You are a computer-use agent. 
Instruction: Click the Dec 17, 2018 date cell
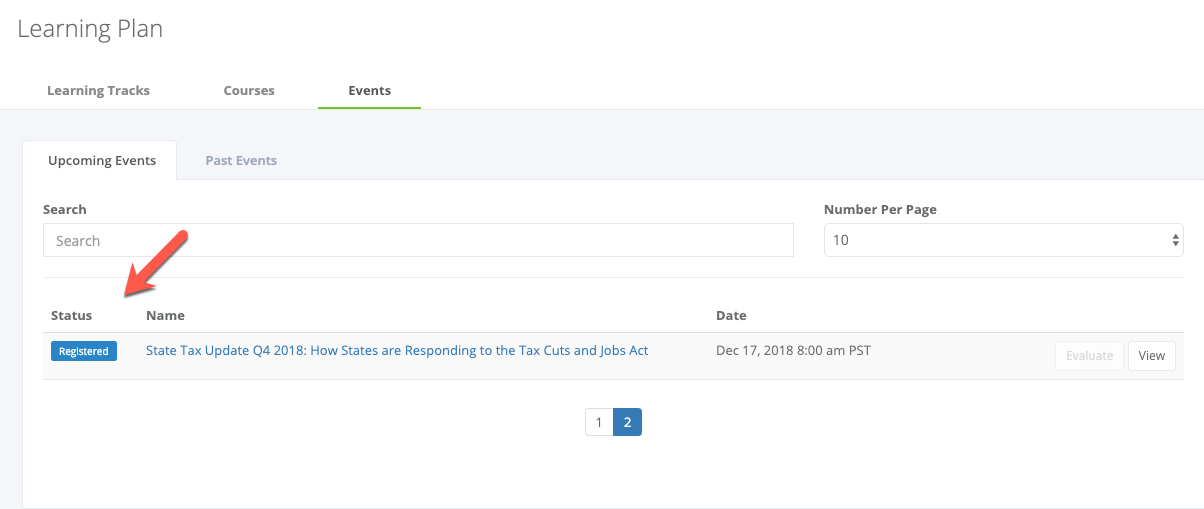tap(794, 351)
